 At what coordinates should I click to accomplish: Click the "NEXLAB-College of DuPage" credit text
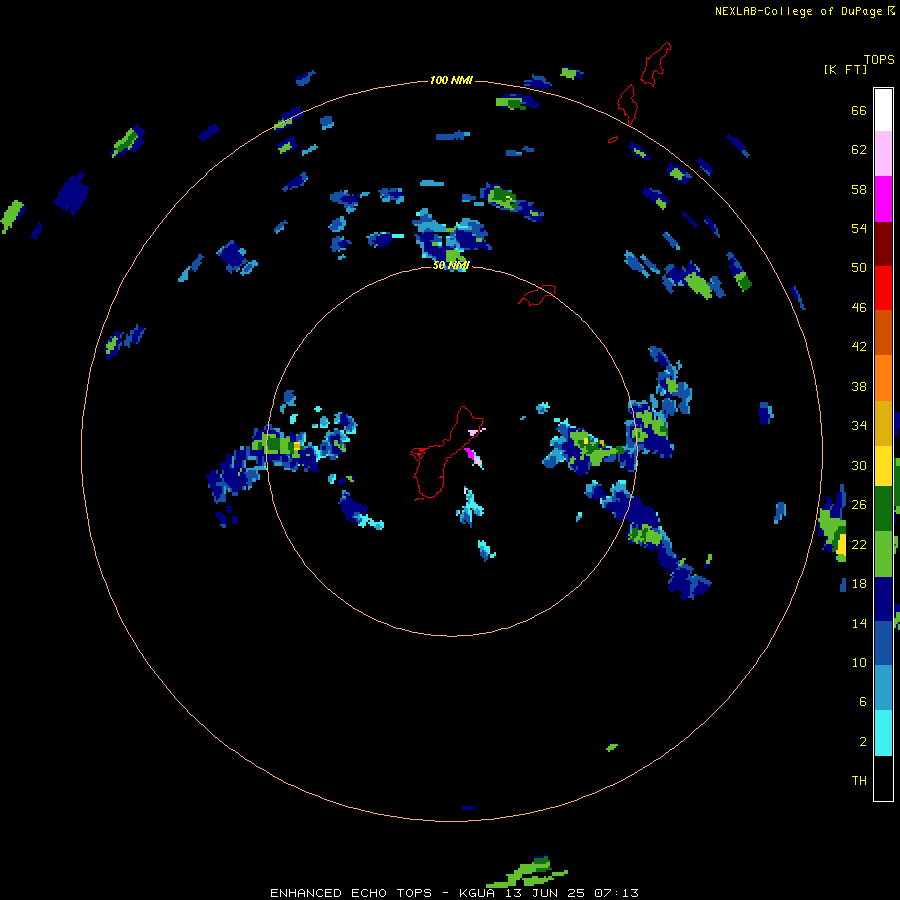pyautogui.click(x=798, y=11)
